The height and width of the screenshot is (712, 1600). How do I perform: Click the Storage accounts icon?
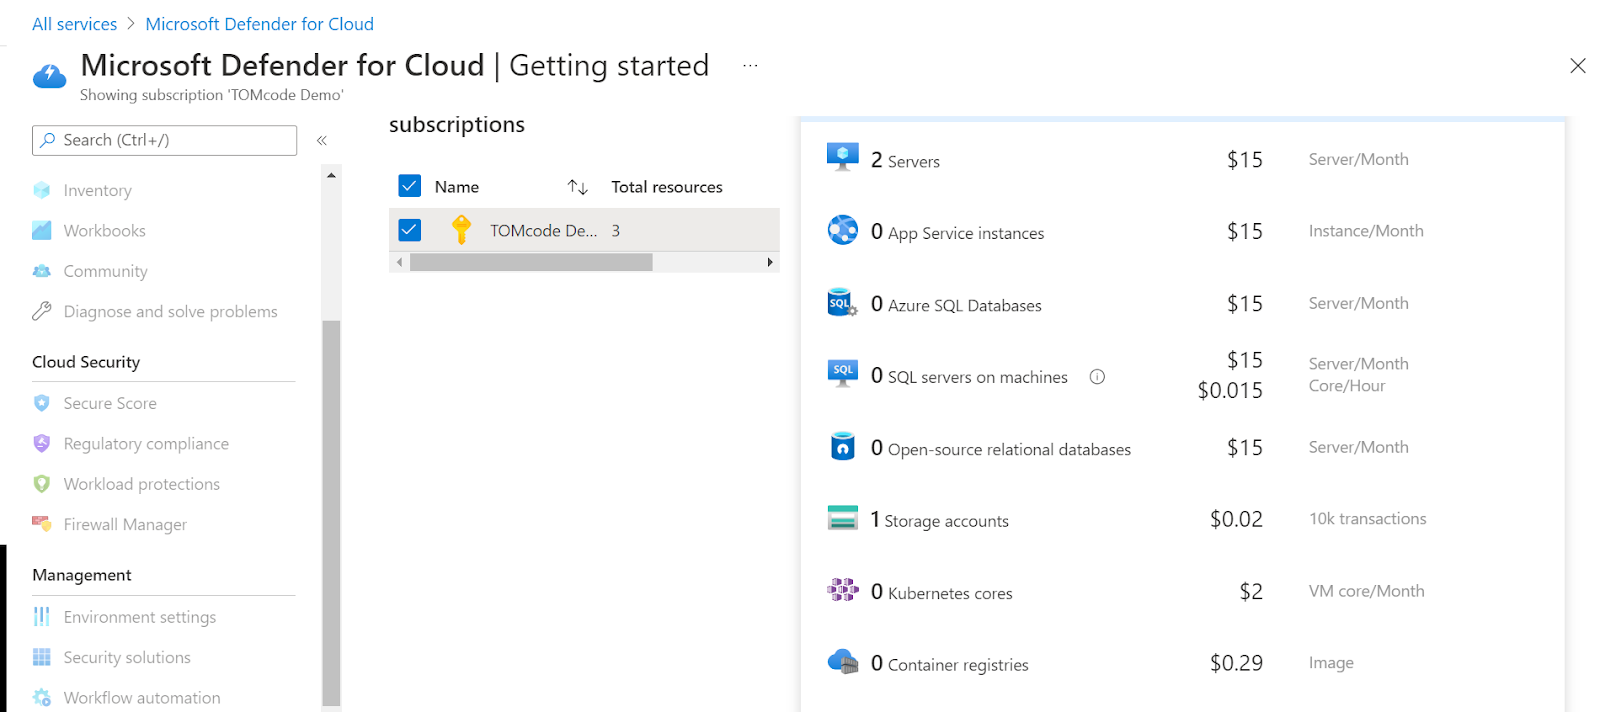click(843, 518)
